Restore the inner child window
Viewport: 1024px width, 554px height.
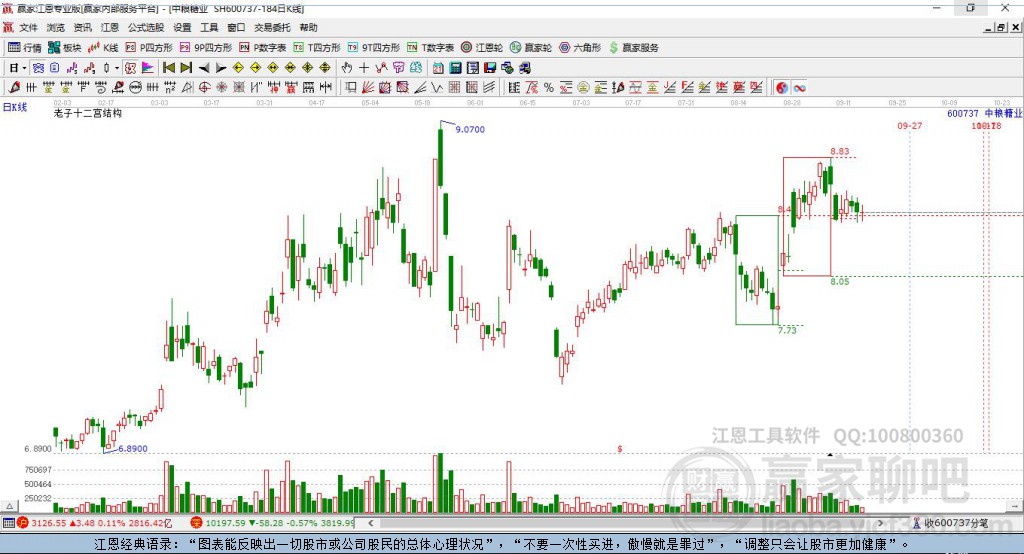pos(1001,27)
